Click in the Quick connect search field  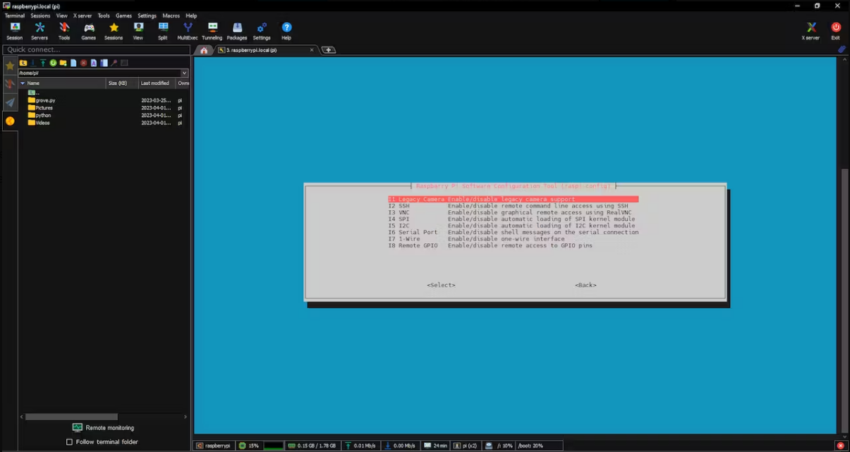[95, 49]
